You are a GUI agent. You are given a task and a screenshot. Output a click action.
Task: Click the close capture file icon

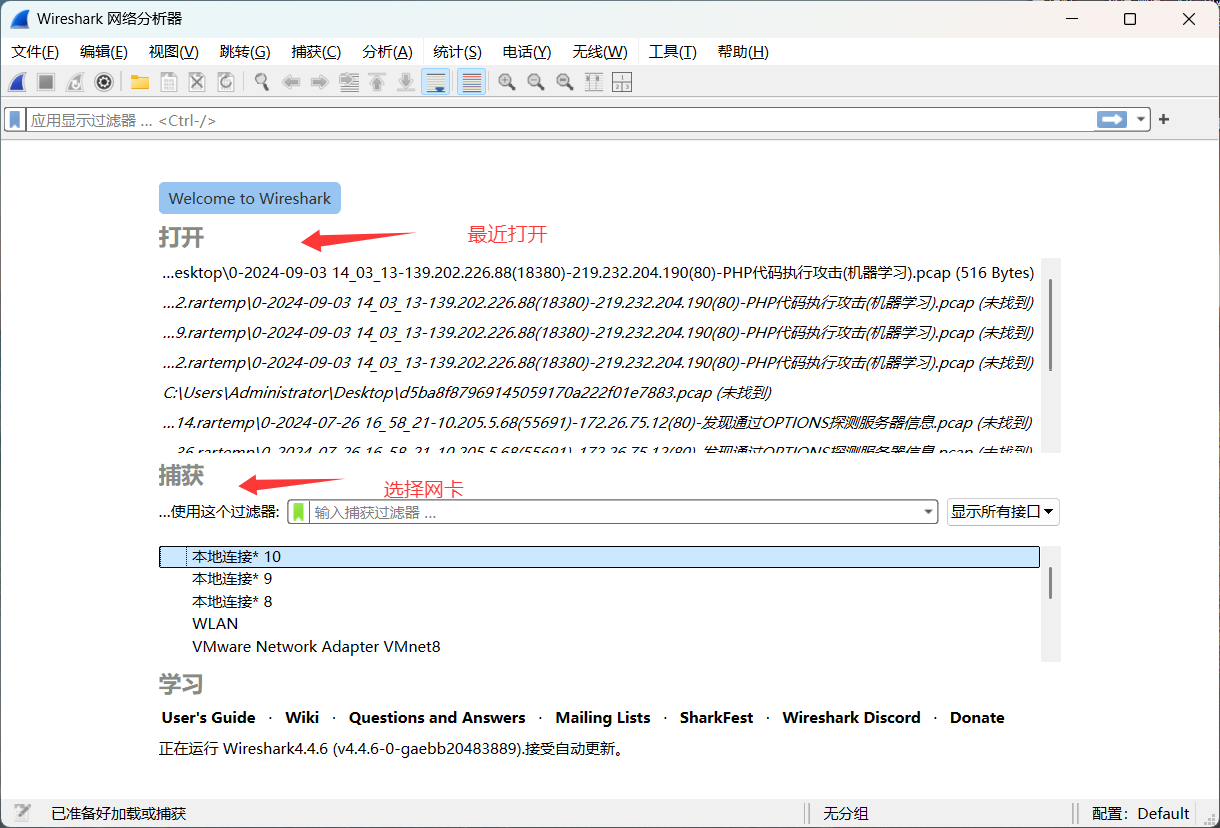tap(197, 82)
